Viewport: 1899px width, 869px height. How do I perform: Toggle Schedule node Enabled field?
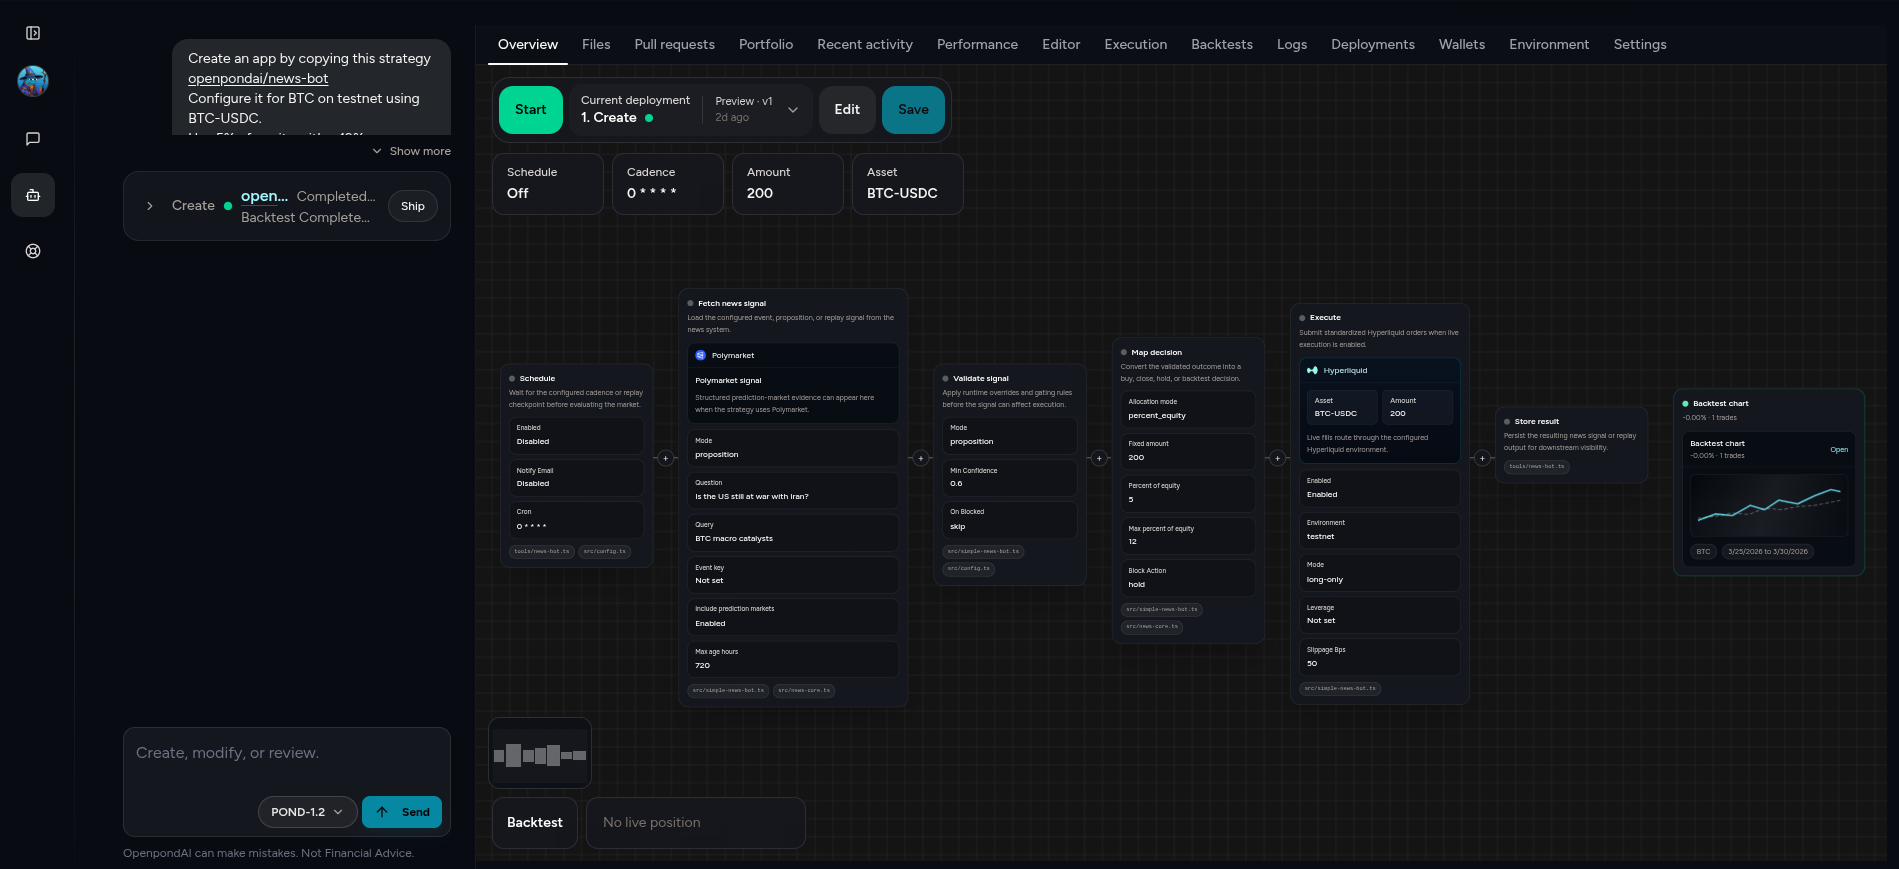coord(576,435)
